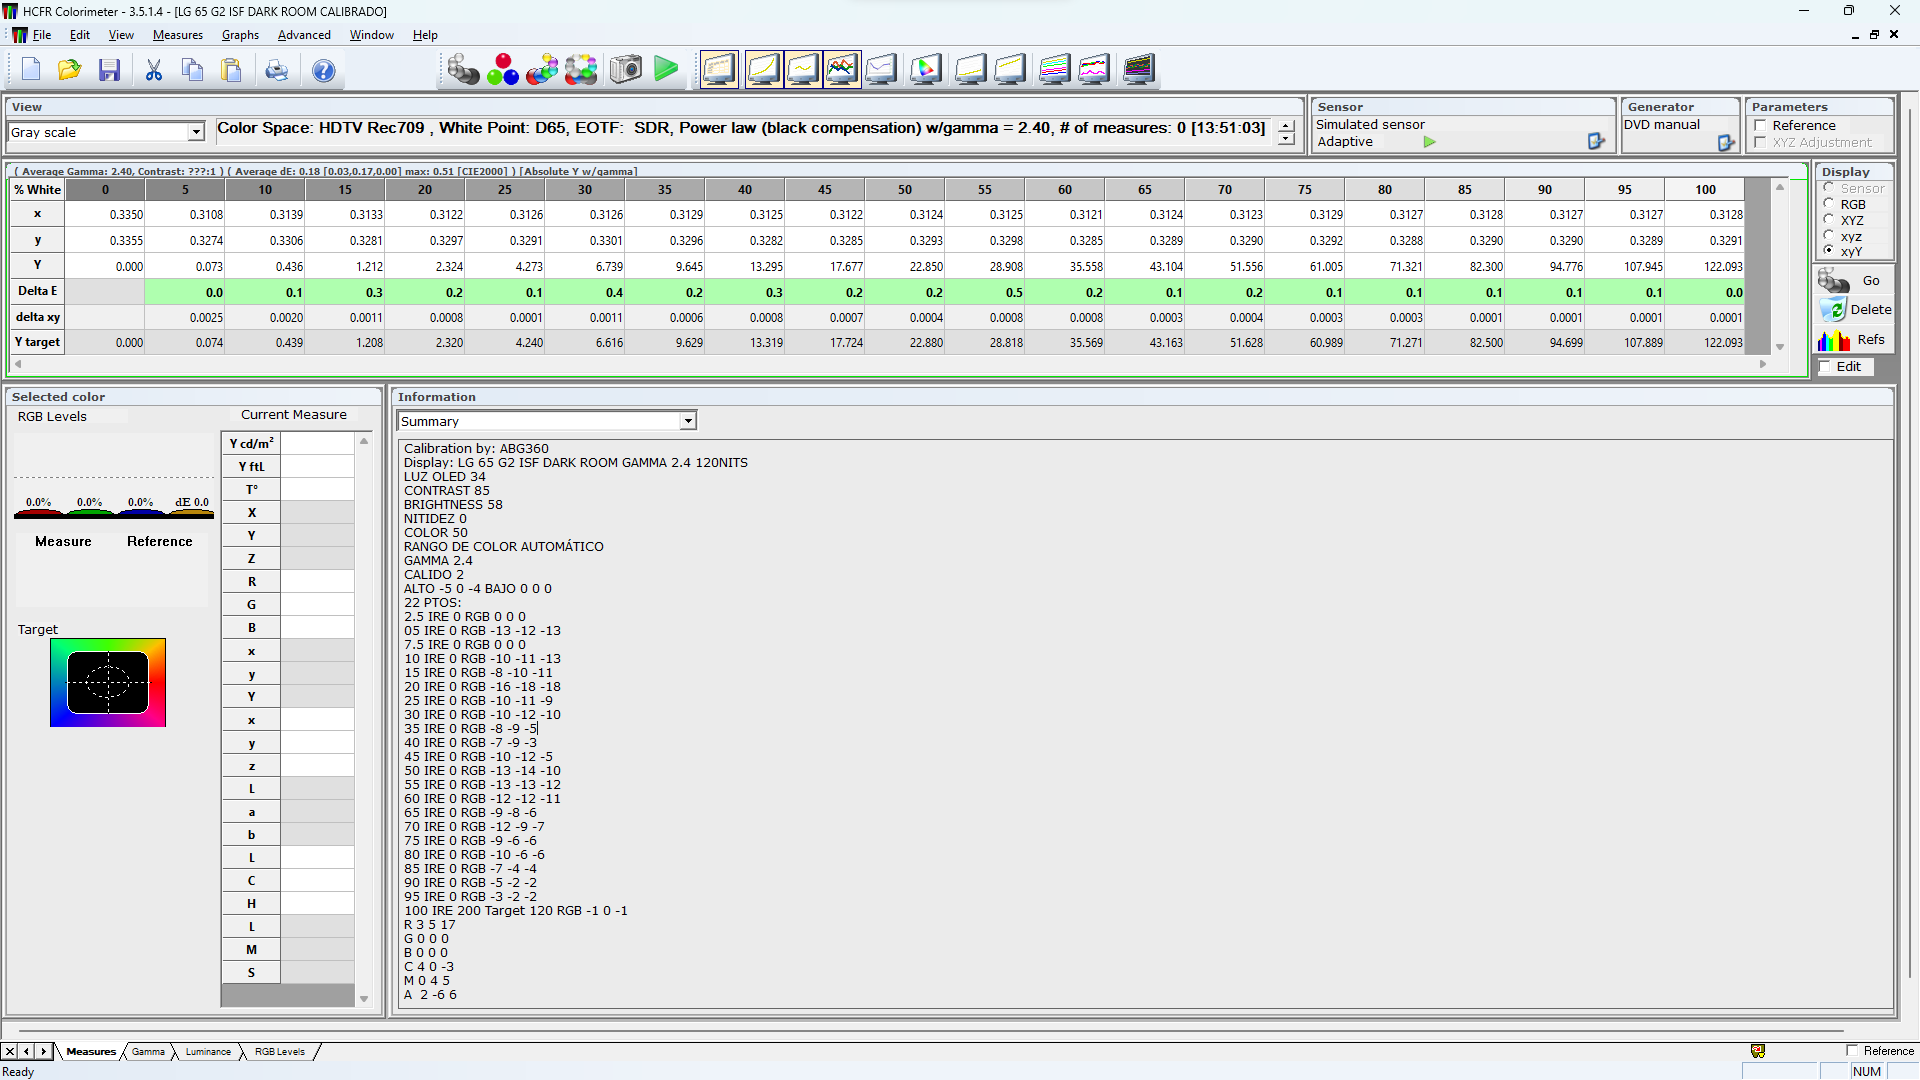The height and width of the screenshot is (1080, 1920).
Task: Switch to the Luminance tab
Action: [208, 1051]
